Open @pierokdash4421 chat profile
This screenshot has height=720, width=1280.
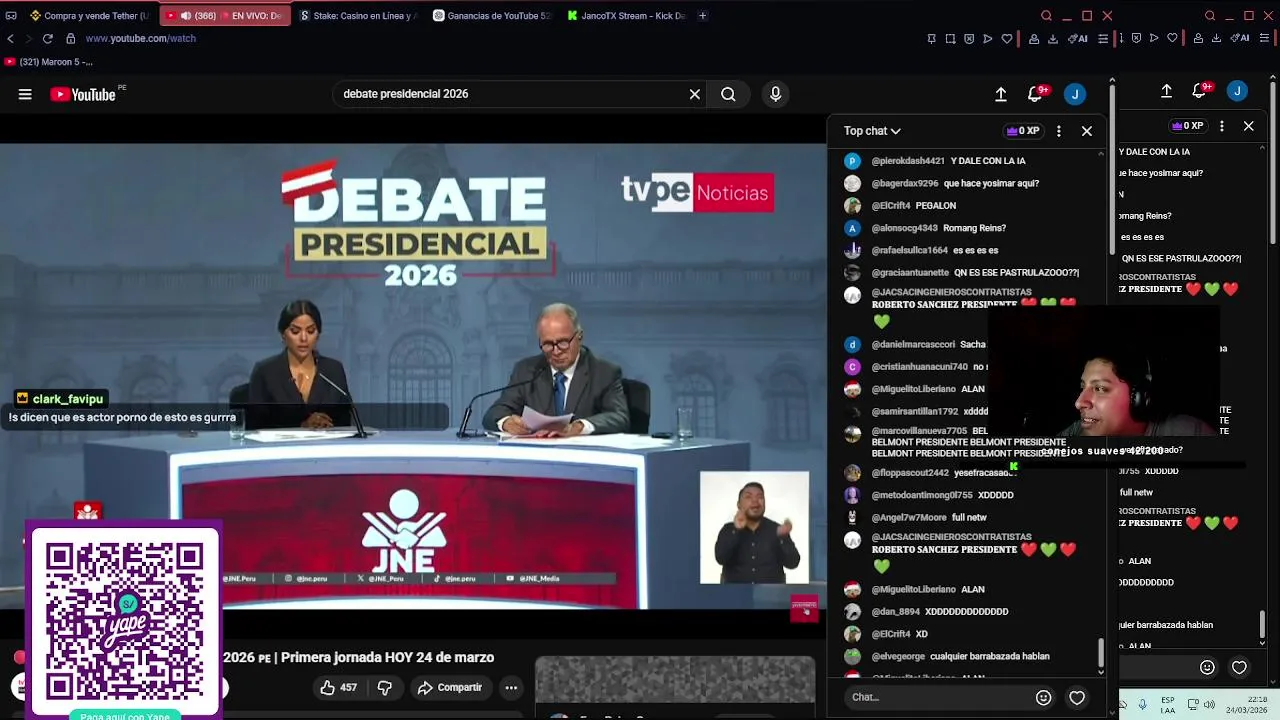[x=908, y=161]
